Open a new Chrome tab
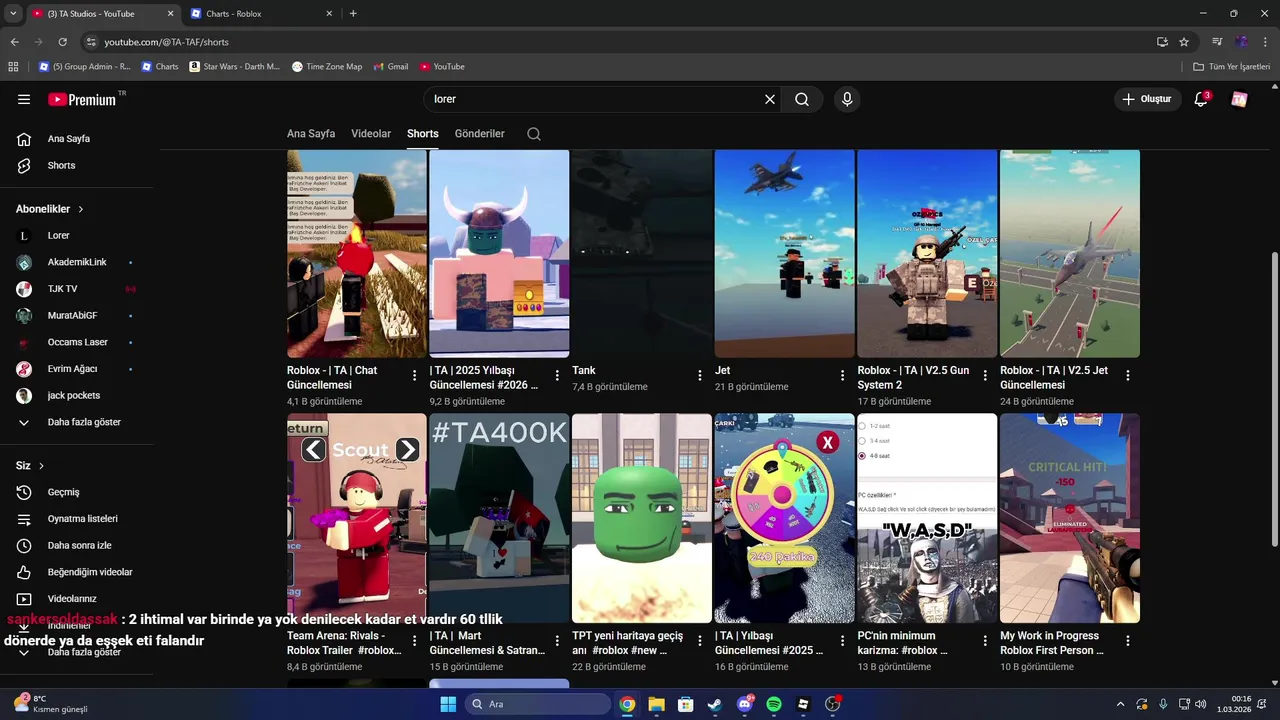This screenshot has width=1280, height=720. coord(353,13)
